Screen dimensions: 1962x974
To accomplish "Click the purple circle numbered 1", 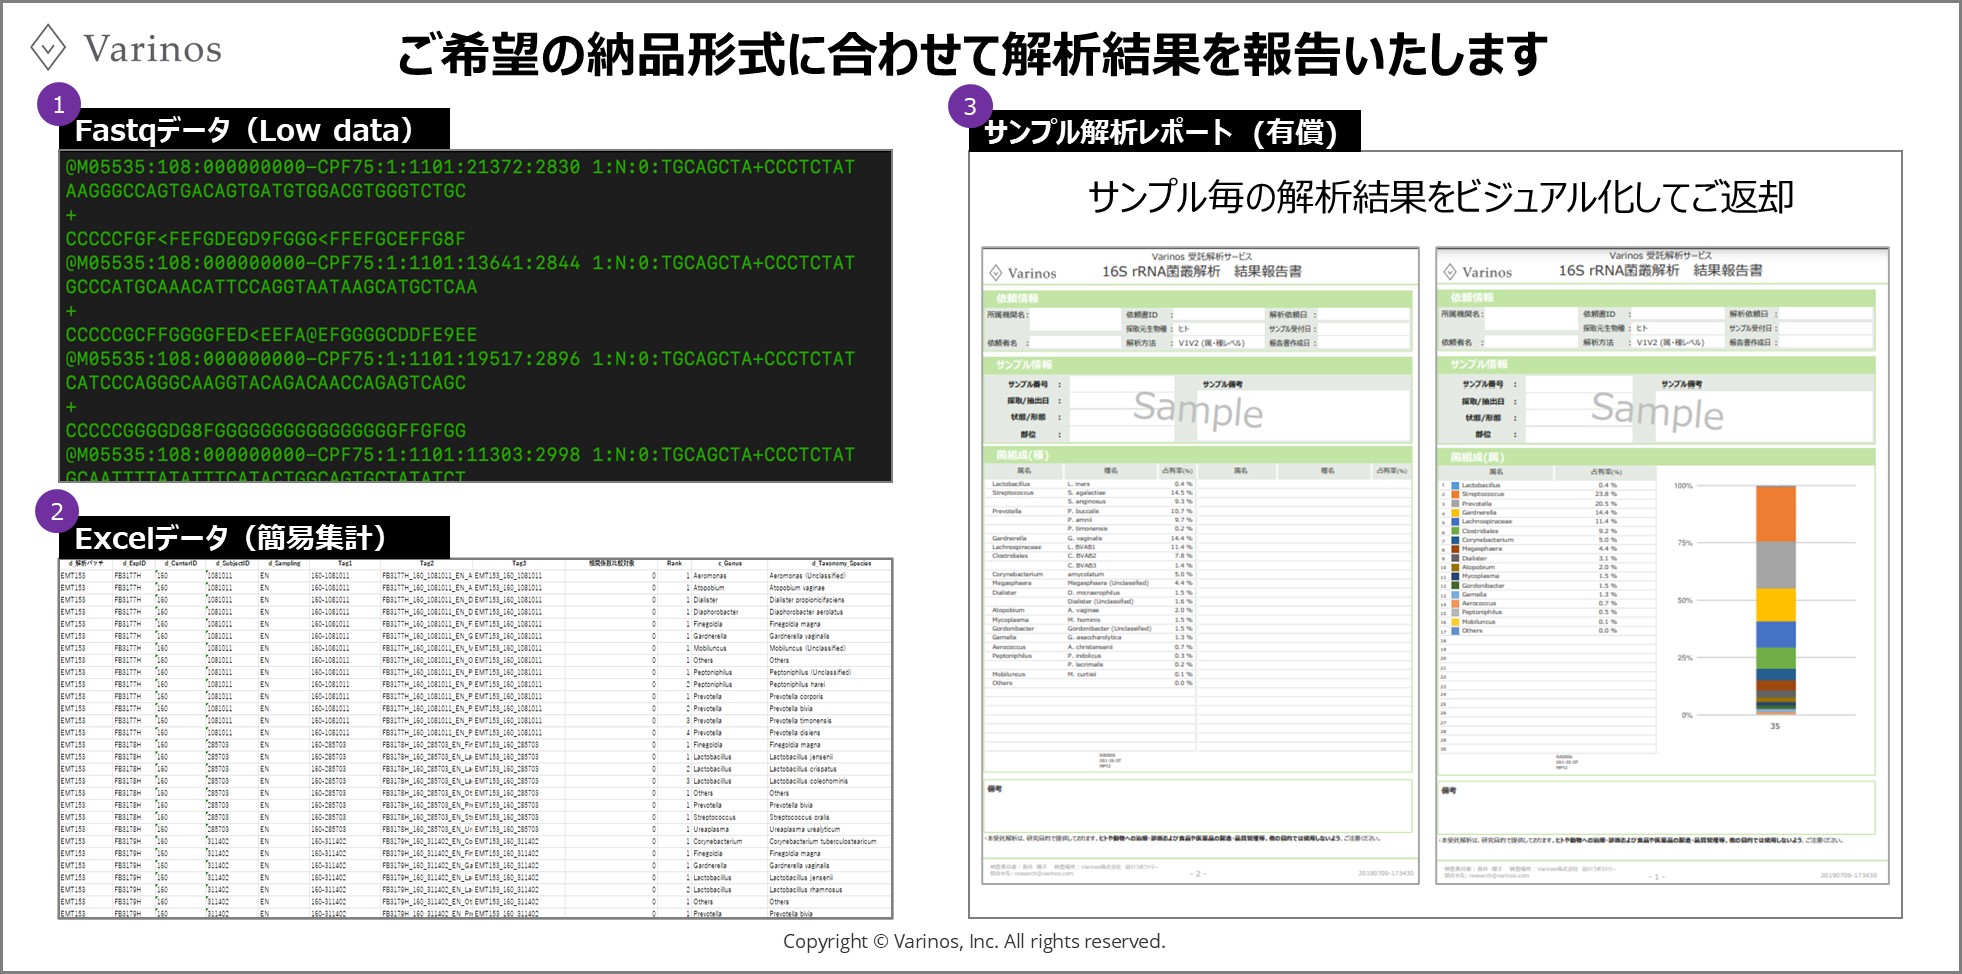I will coord(59,104).
